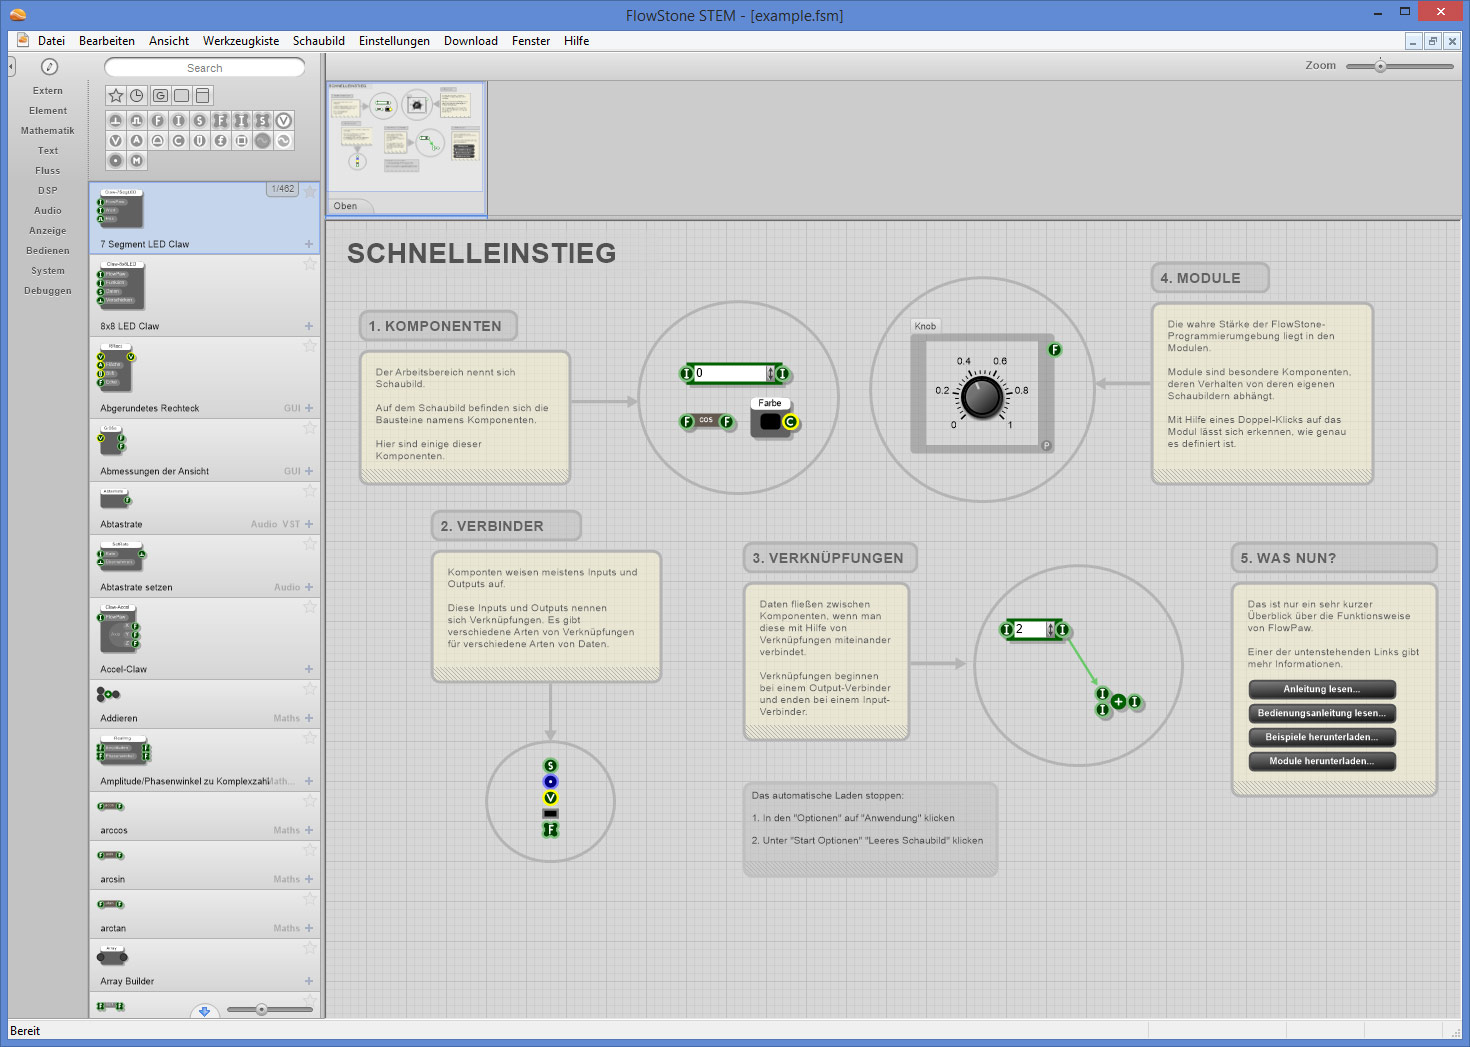Open the Werkzeugkiste menu
This screenshot has height=1047, width=1470.
pyautogui.click(x=241, y=41)
